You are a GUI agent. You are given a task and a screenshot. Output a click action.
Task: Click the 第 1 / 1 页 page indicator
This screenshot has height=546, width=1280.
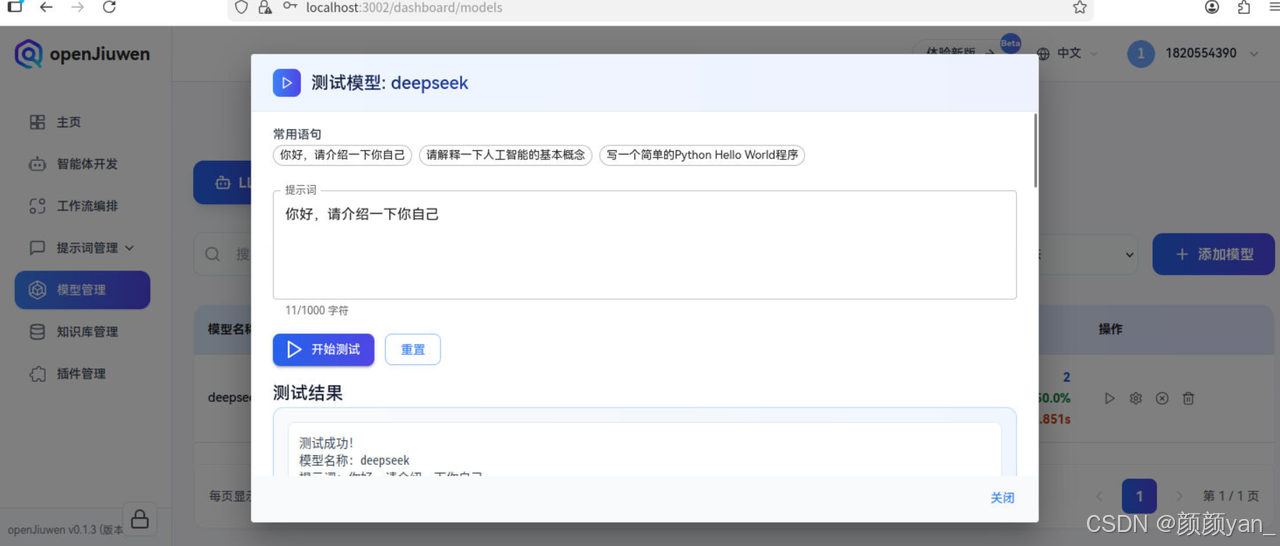coord(1231,496)
